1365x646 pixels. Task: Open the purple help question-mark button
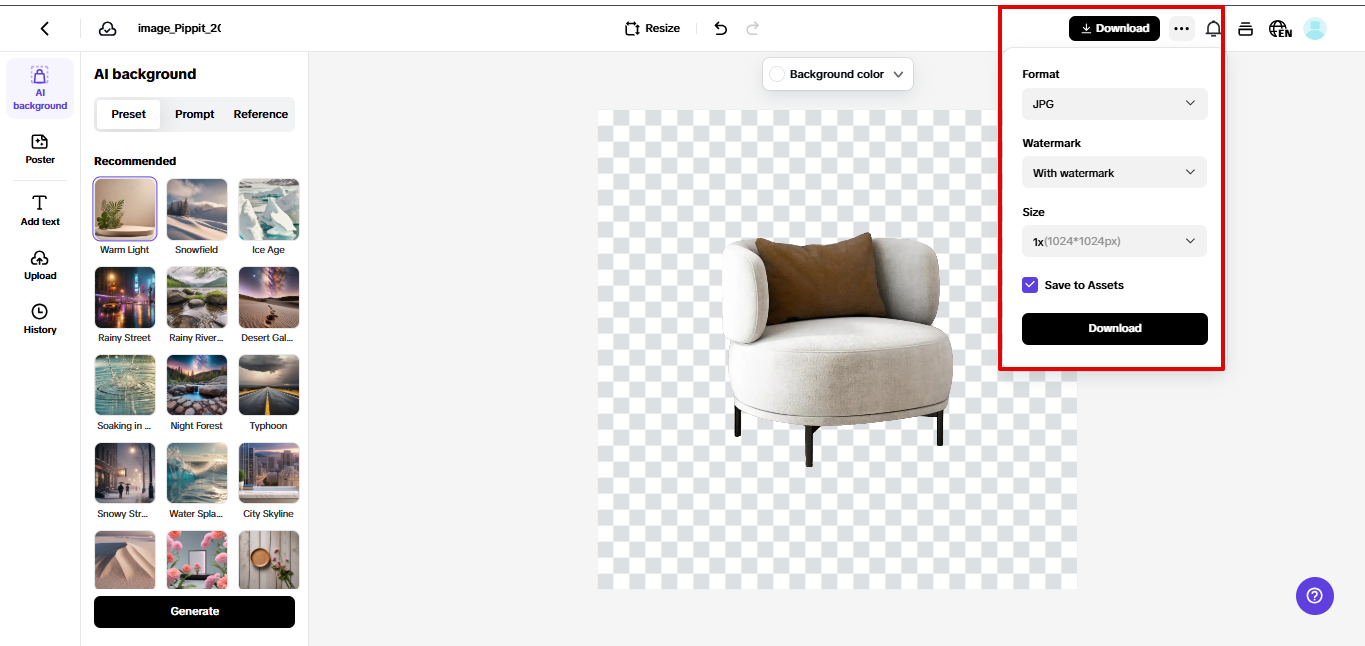click(1314, 596)
